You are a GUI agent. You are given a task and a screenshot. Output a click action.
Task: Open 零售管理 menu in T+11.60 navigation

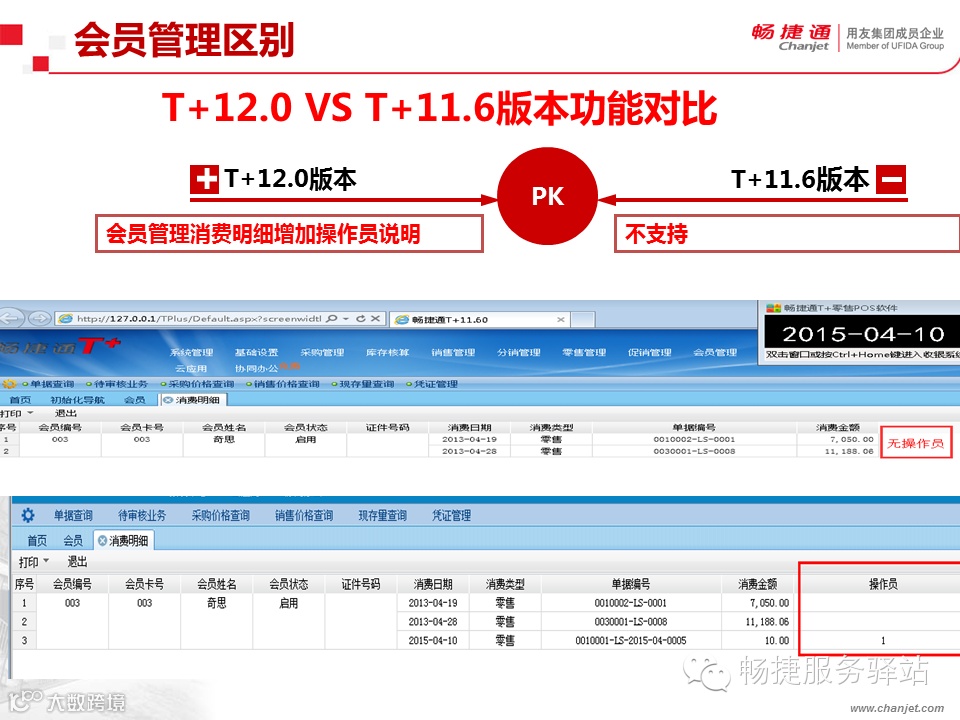click(x=584, y=353)
